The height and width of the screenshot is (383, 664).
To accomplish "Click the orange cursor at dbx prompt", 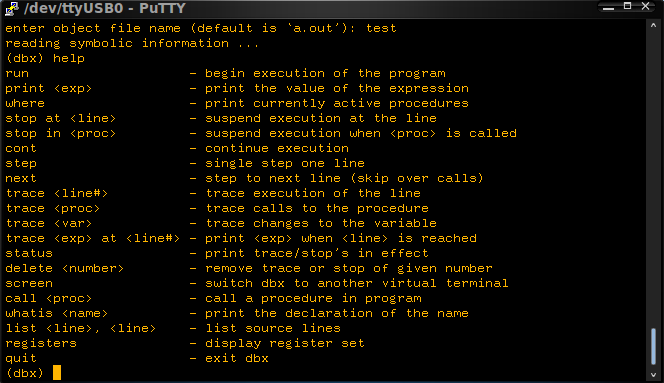I will (57, 373).
